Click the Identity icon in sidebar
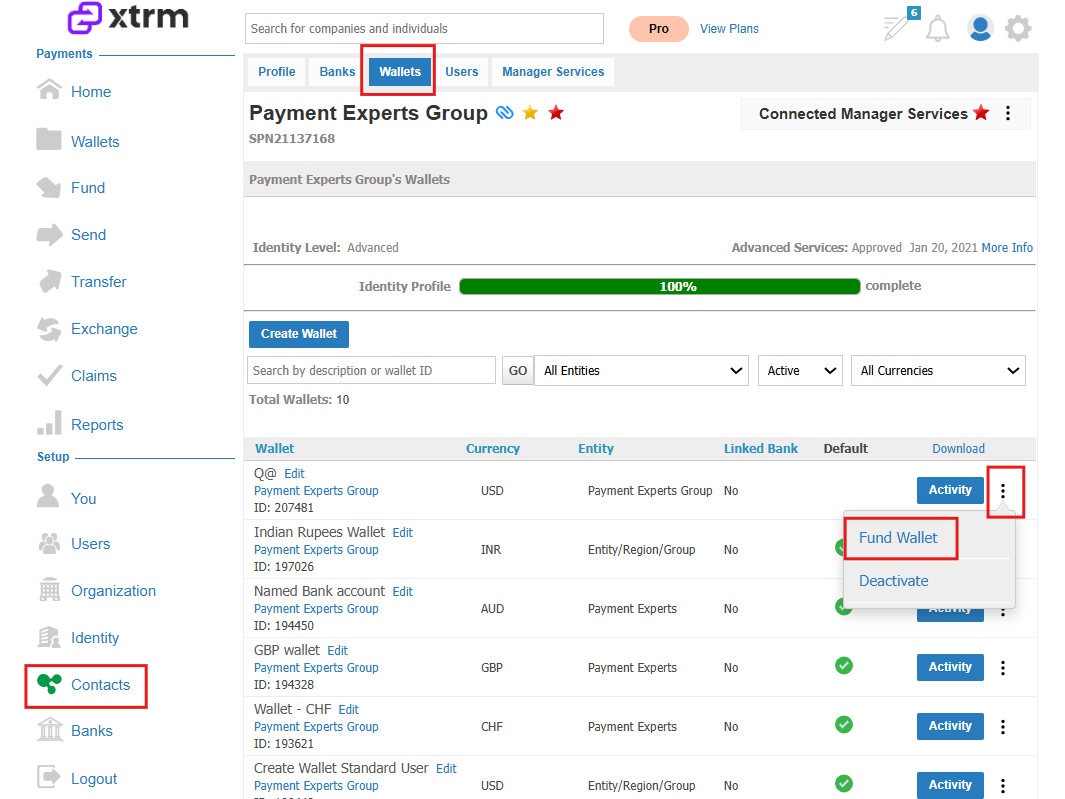1065x799 pixels. click(49, 637)
